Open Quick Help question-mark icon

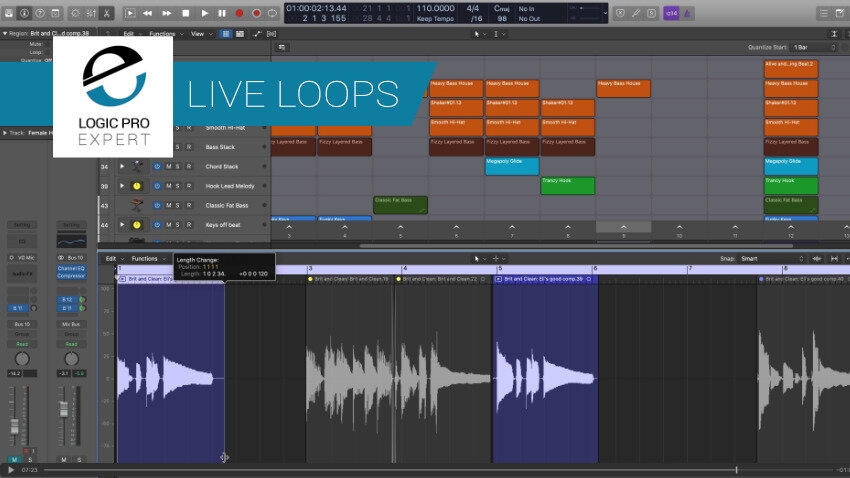coord(40,13)
